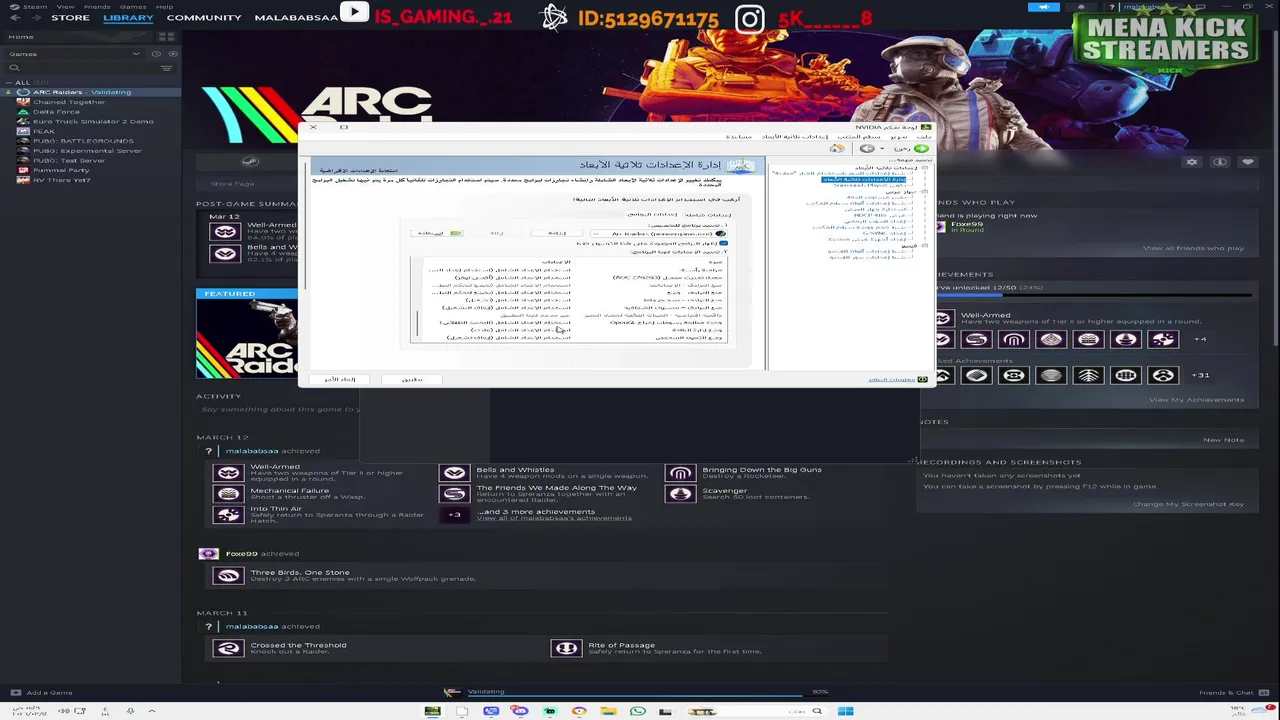
Task: Click View all friends who play
Action: click(x=1193, y=248)
